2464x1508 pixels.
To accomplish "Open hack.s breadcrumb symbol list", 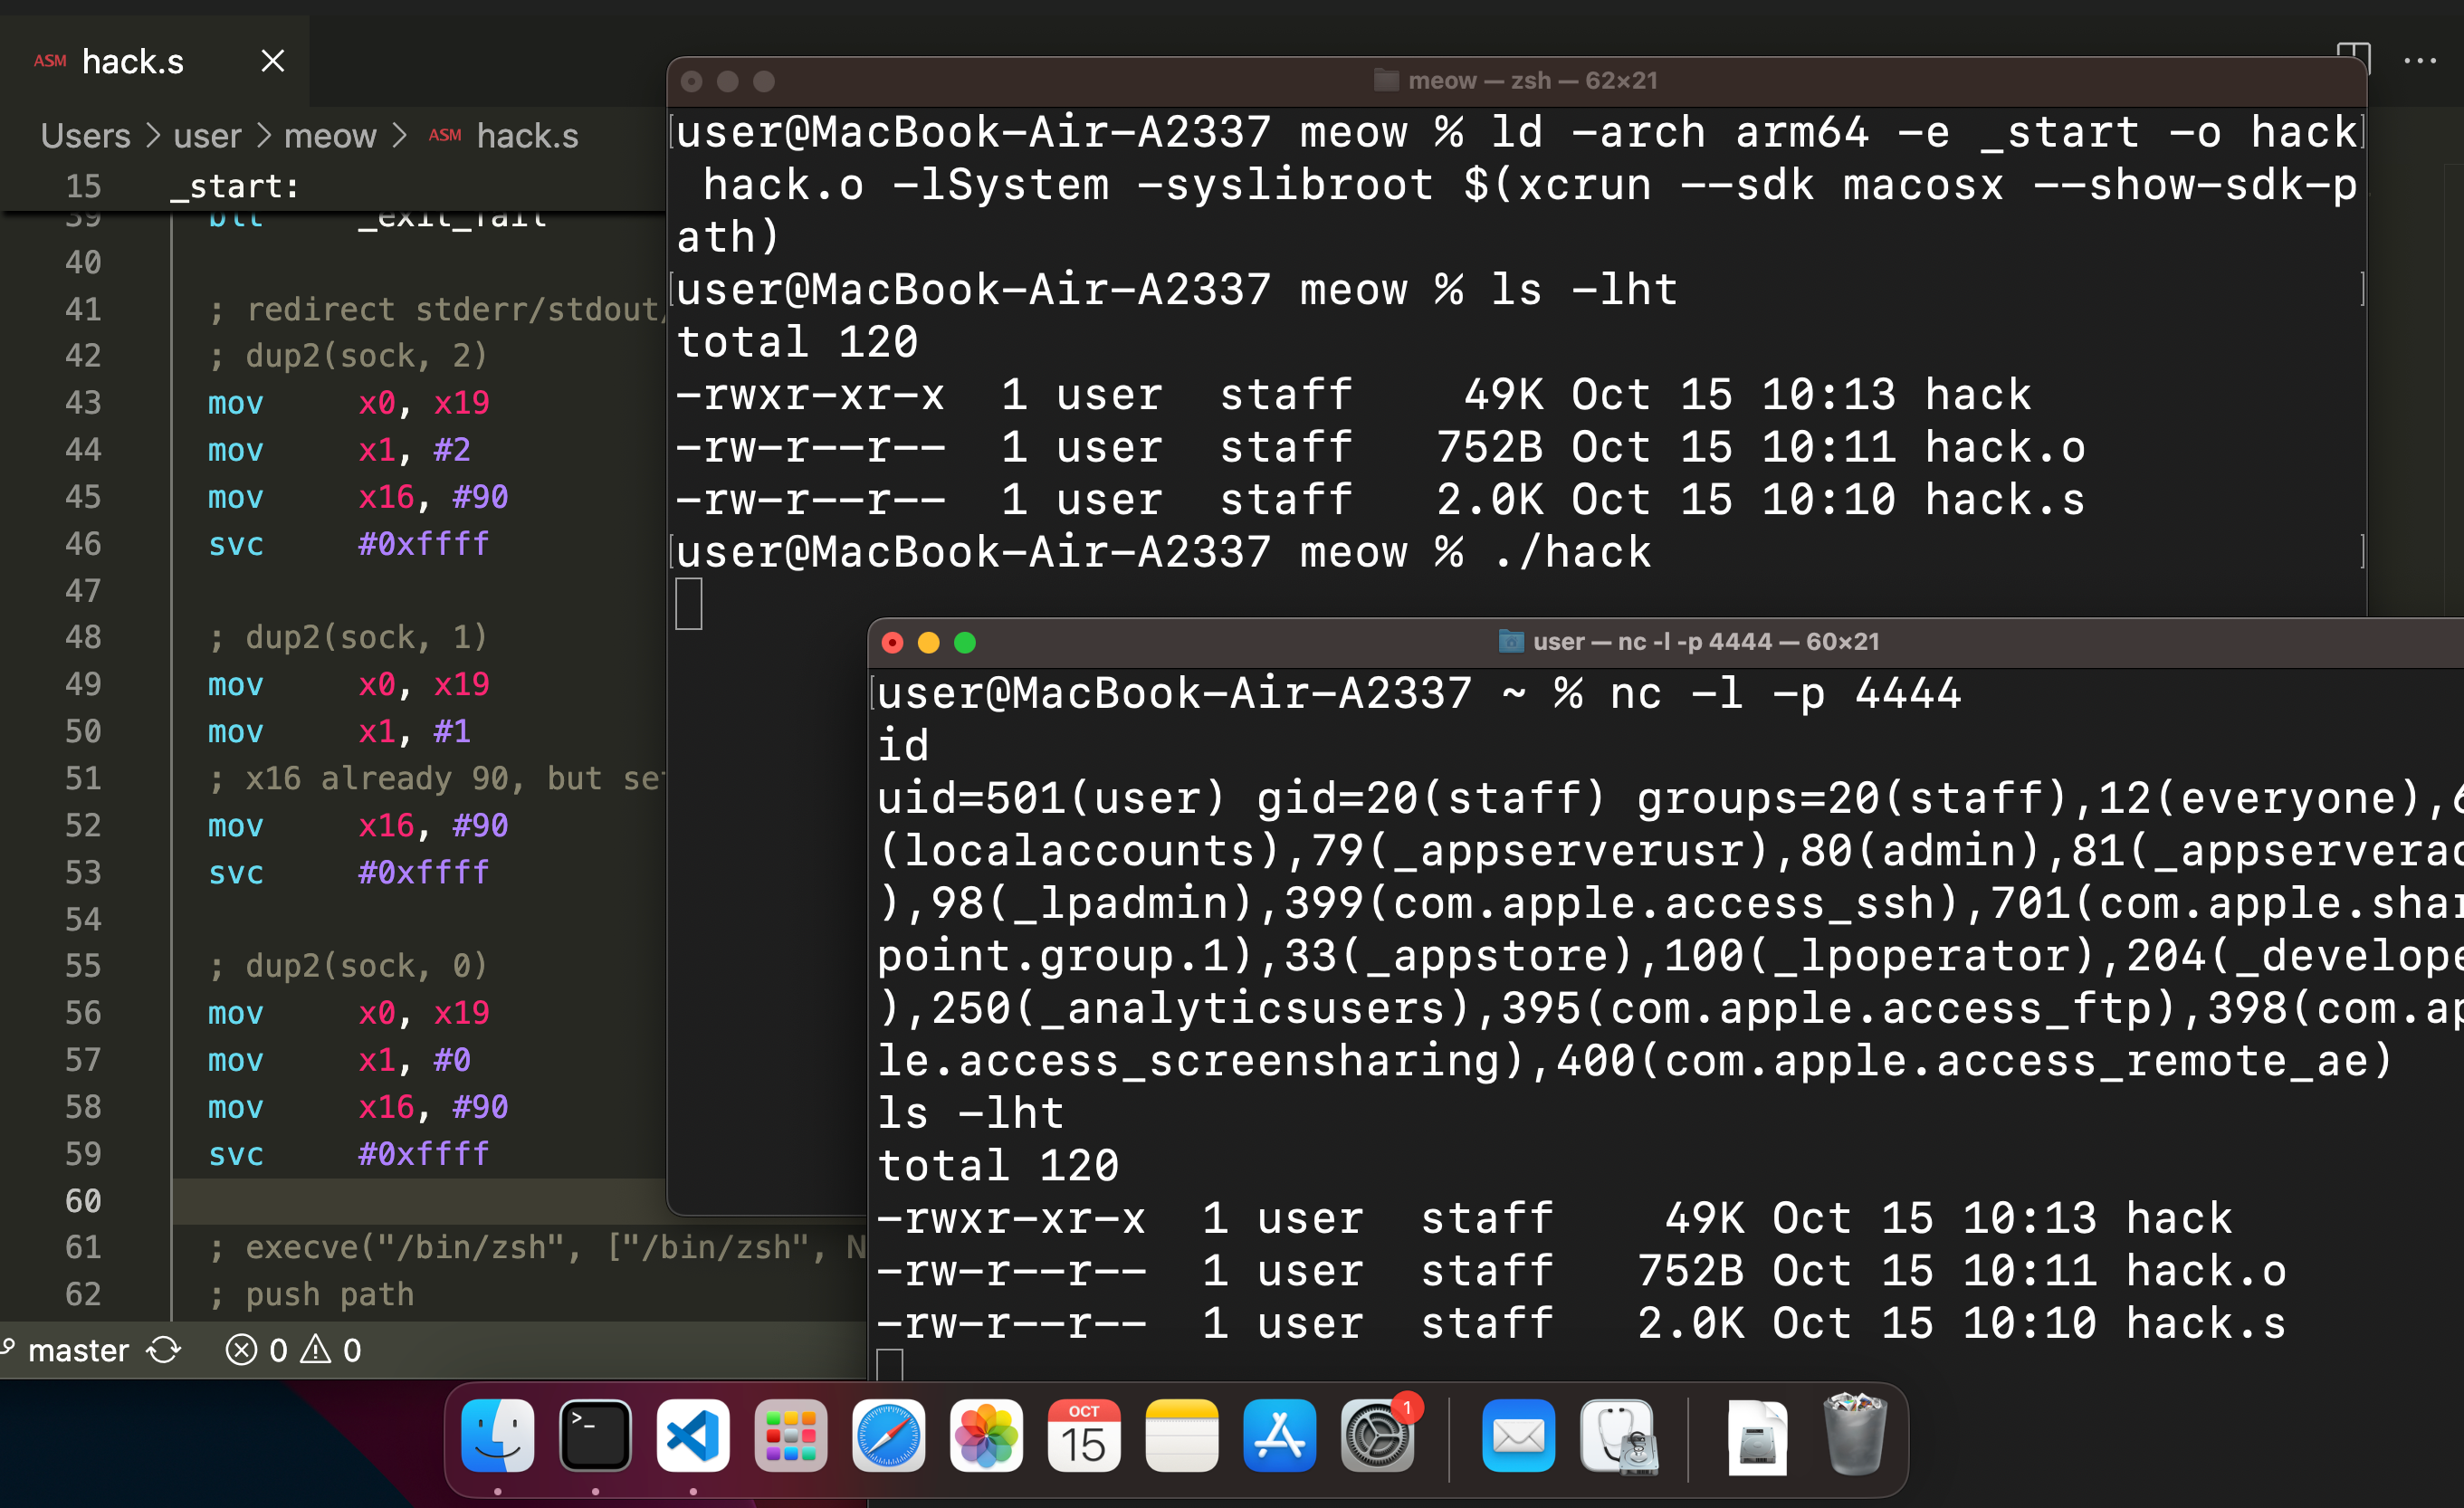I will [526, 136].
